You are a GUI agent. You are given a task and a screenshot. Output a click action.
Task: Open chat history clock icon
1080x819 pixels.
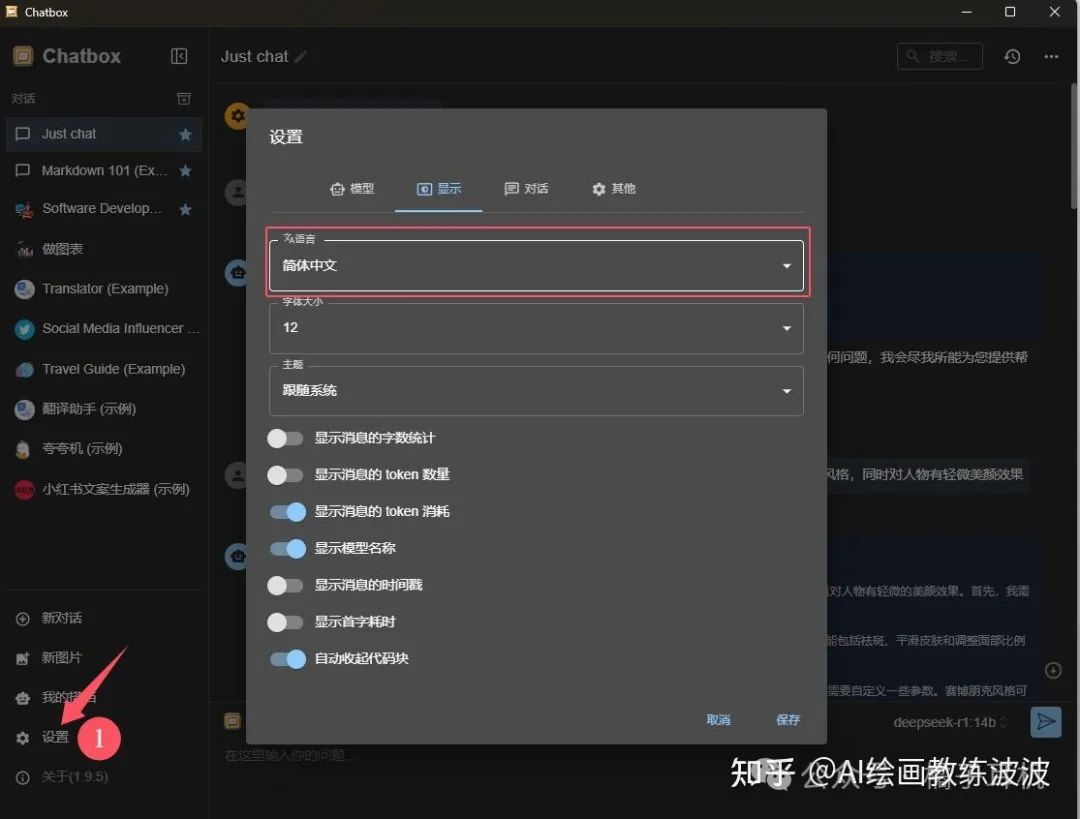click(x=1012, y=56)
